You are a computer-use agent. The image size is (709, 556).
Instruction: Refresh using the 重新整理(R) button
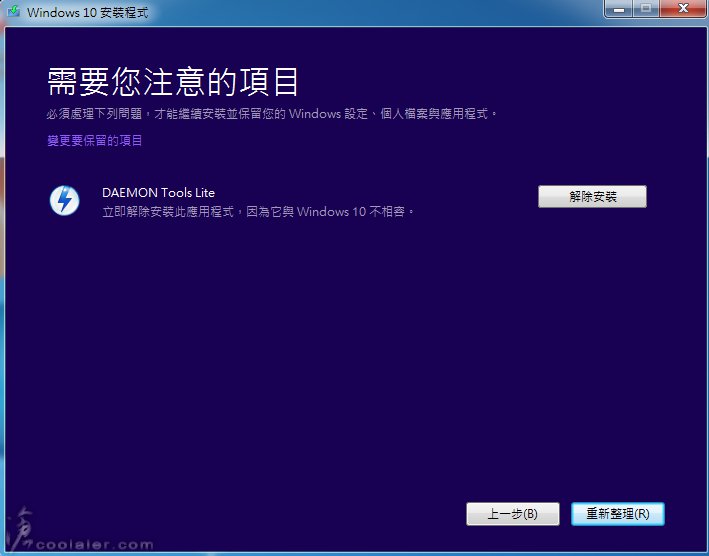[618, 514]
